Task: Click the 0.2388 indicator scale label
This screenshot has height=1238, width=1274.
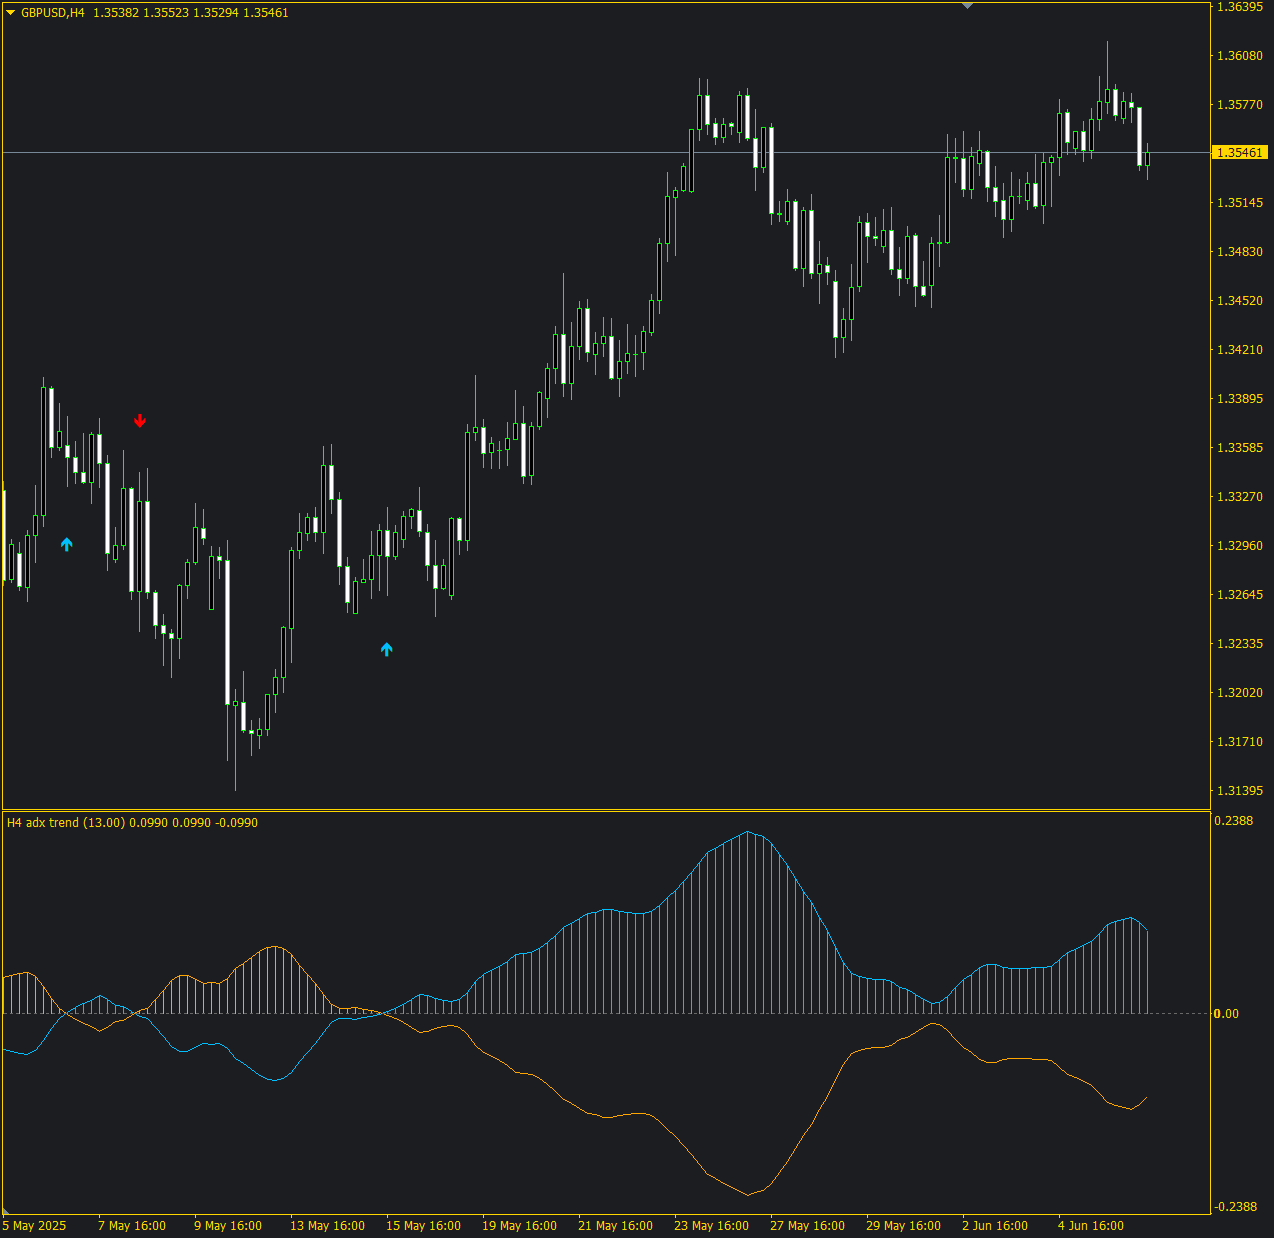Action: coord(1233,821)
